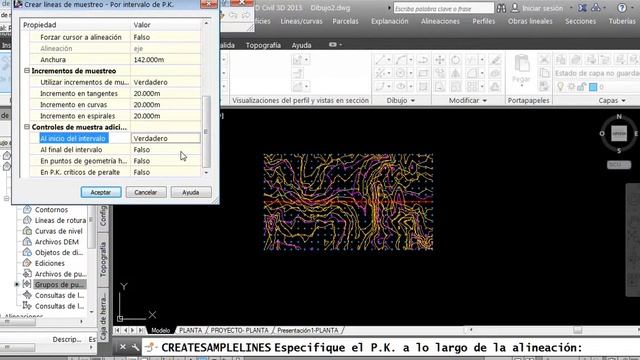This screenshot has width=640, height=360.
Task: Select the Circle draw tool
Action: click(401, 73)
